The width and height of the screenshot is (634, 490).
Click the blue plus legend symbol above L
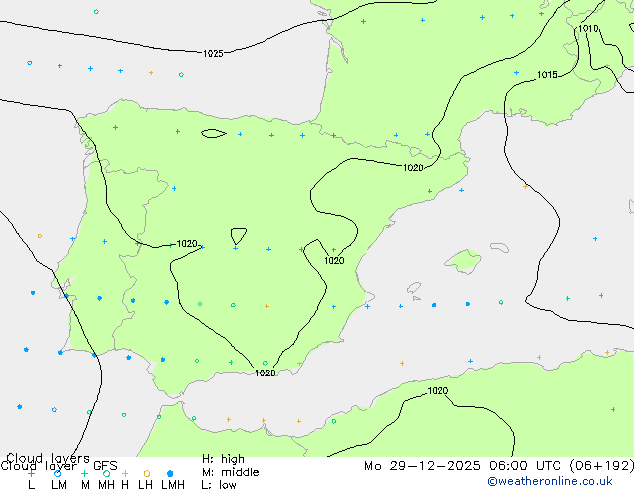tap(31, 473)
